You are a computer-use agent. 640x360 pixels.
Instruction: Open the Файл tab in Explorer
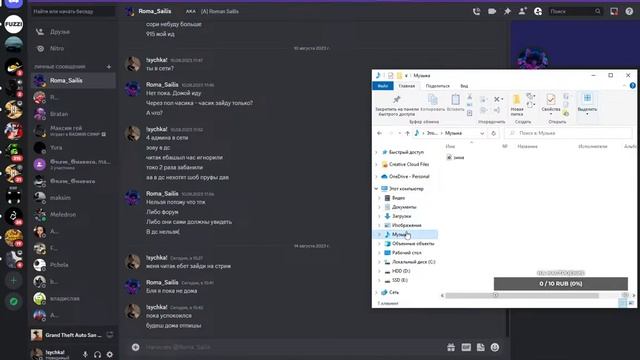tap(383, 86)
